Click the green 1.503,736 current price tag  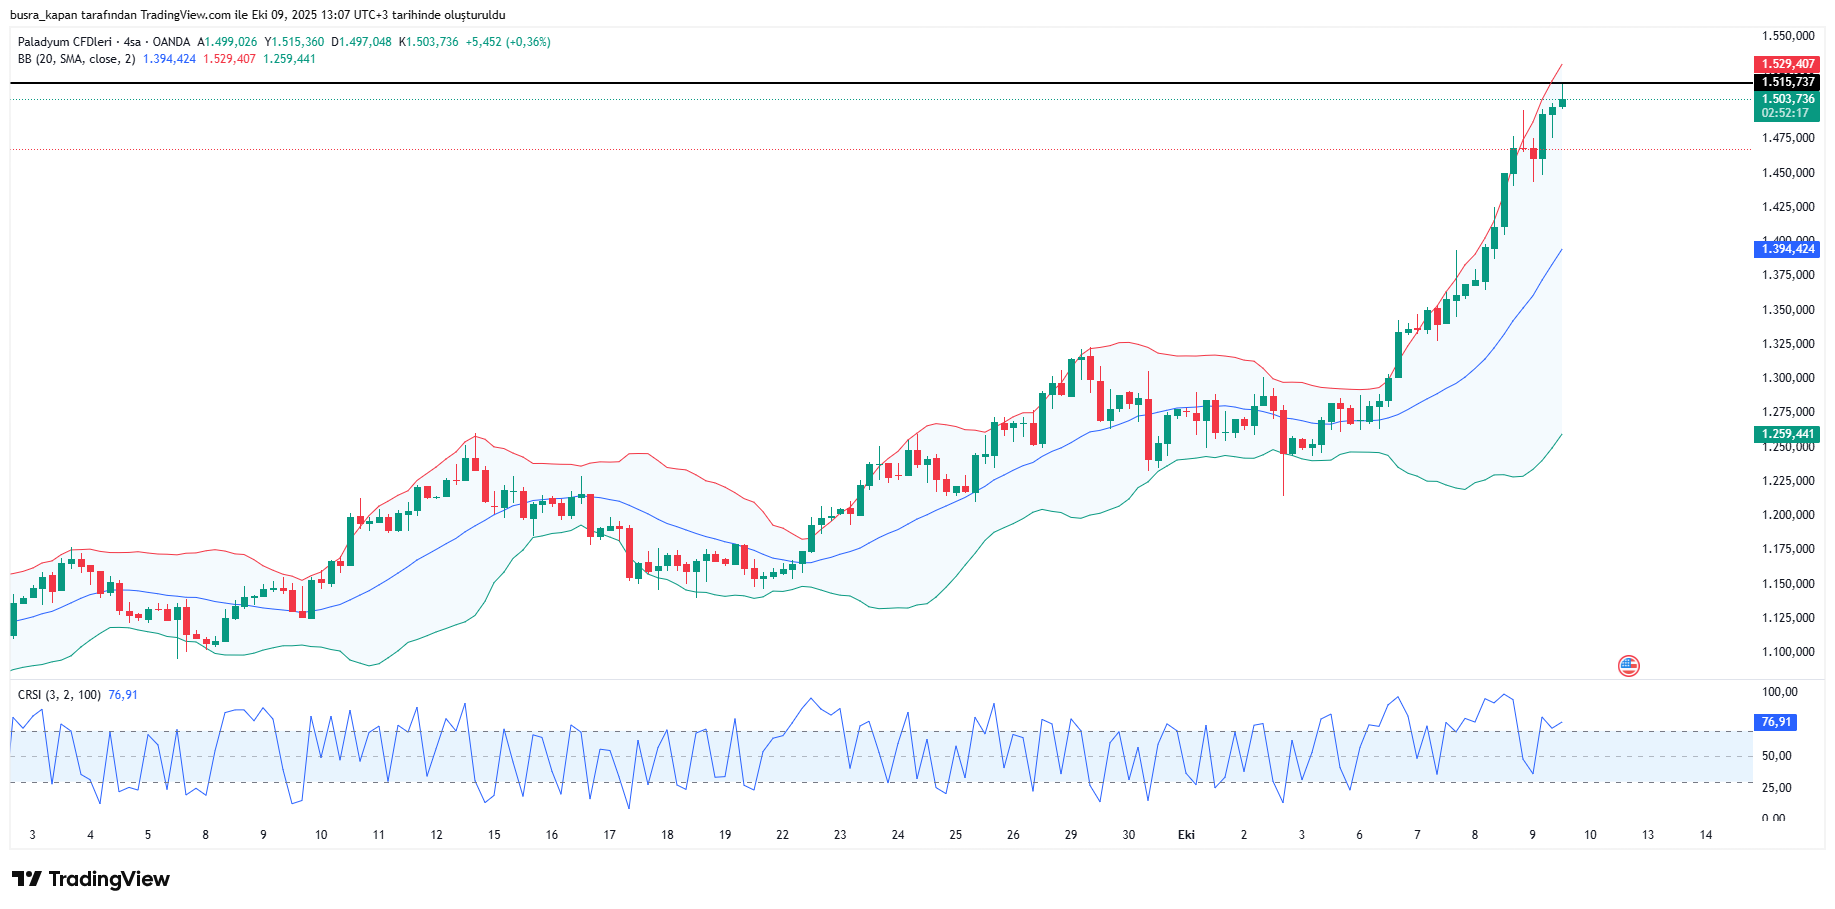point(1787,99)
